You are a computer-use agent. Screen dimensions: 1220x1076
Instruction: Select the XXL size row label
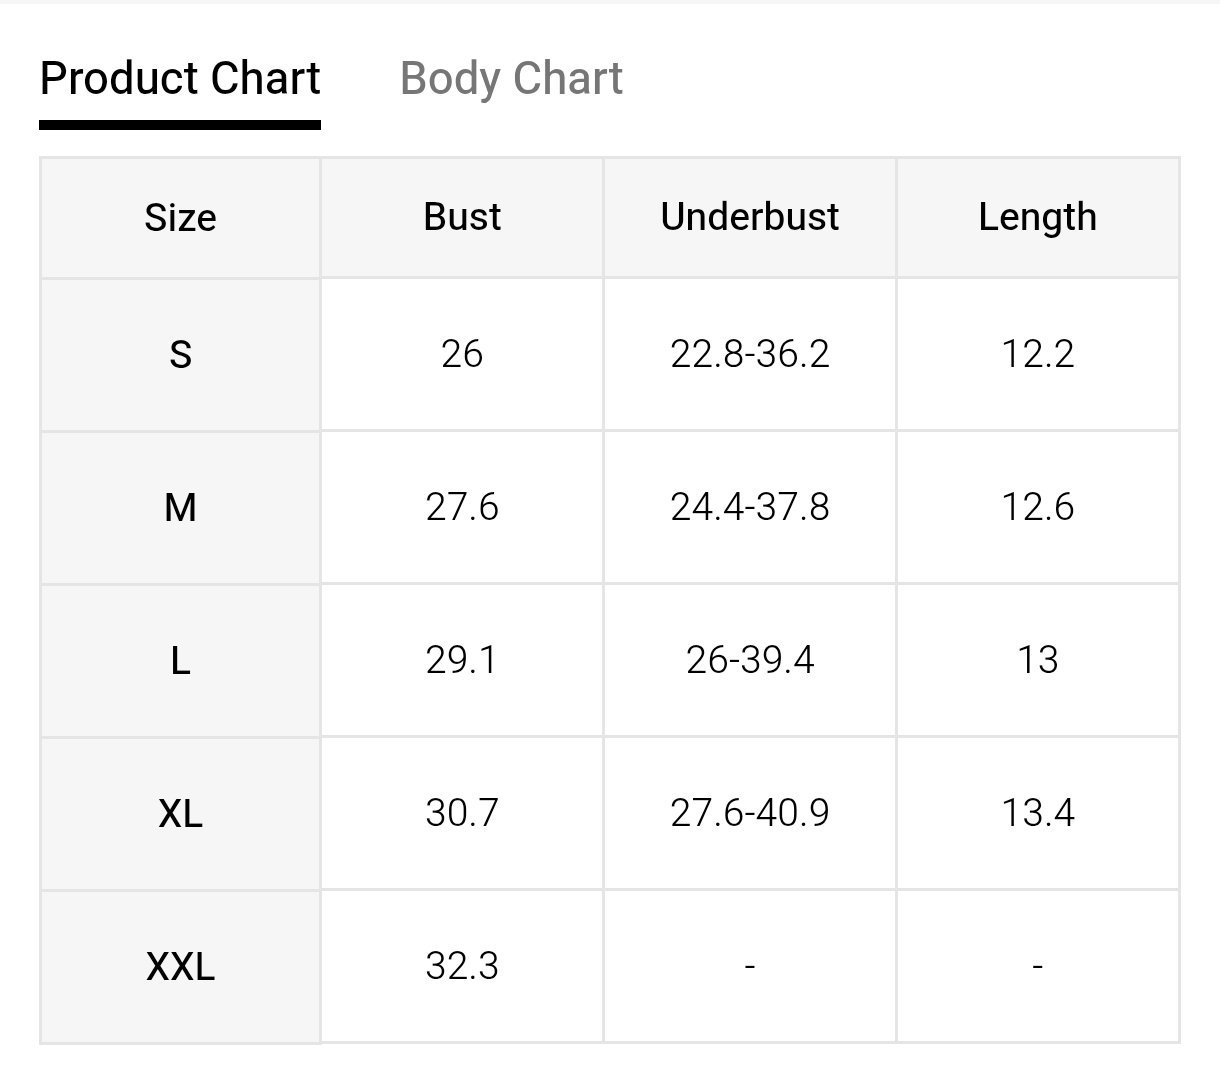pyautogui.click(x=180, y=967)
